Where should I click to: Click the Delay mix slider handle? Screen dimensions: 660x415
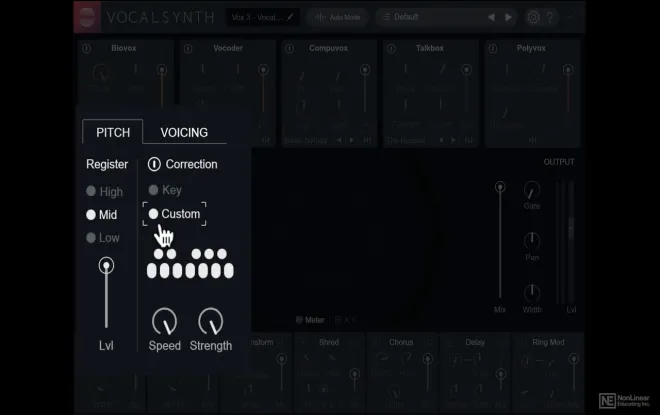pos(500,374)
